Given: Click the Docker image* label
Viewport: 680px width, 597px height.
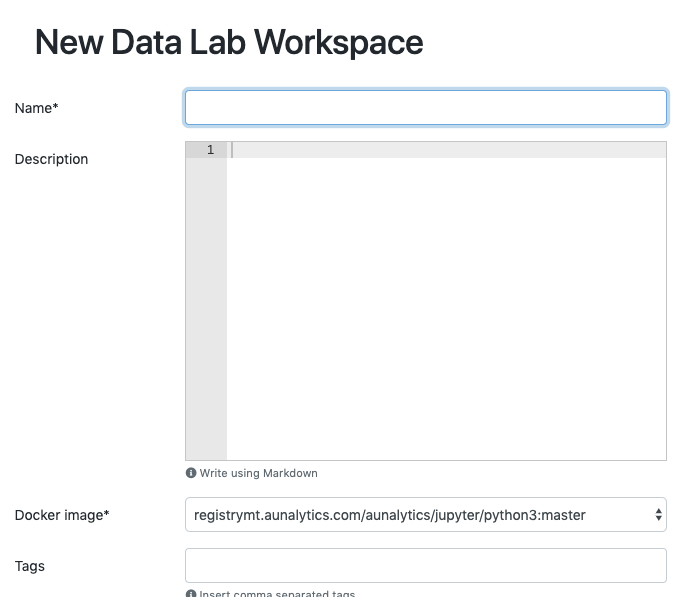Looking at the screenshot, I should [x=62, y=515].
